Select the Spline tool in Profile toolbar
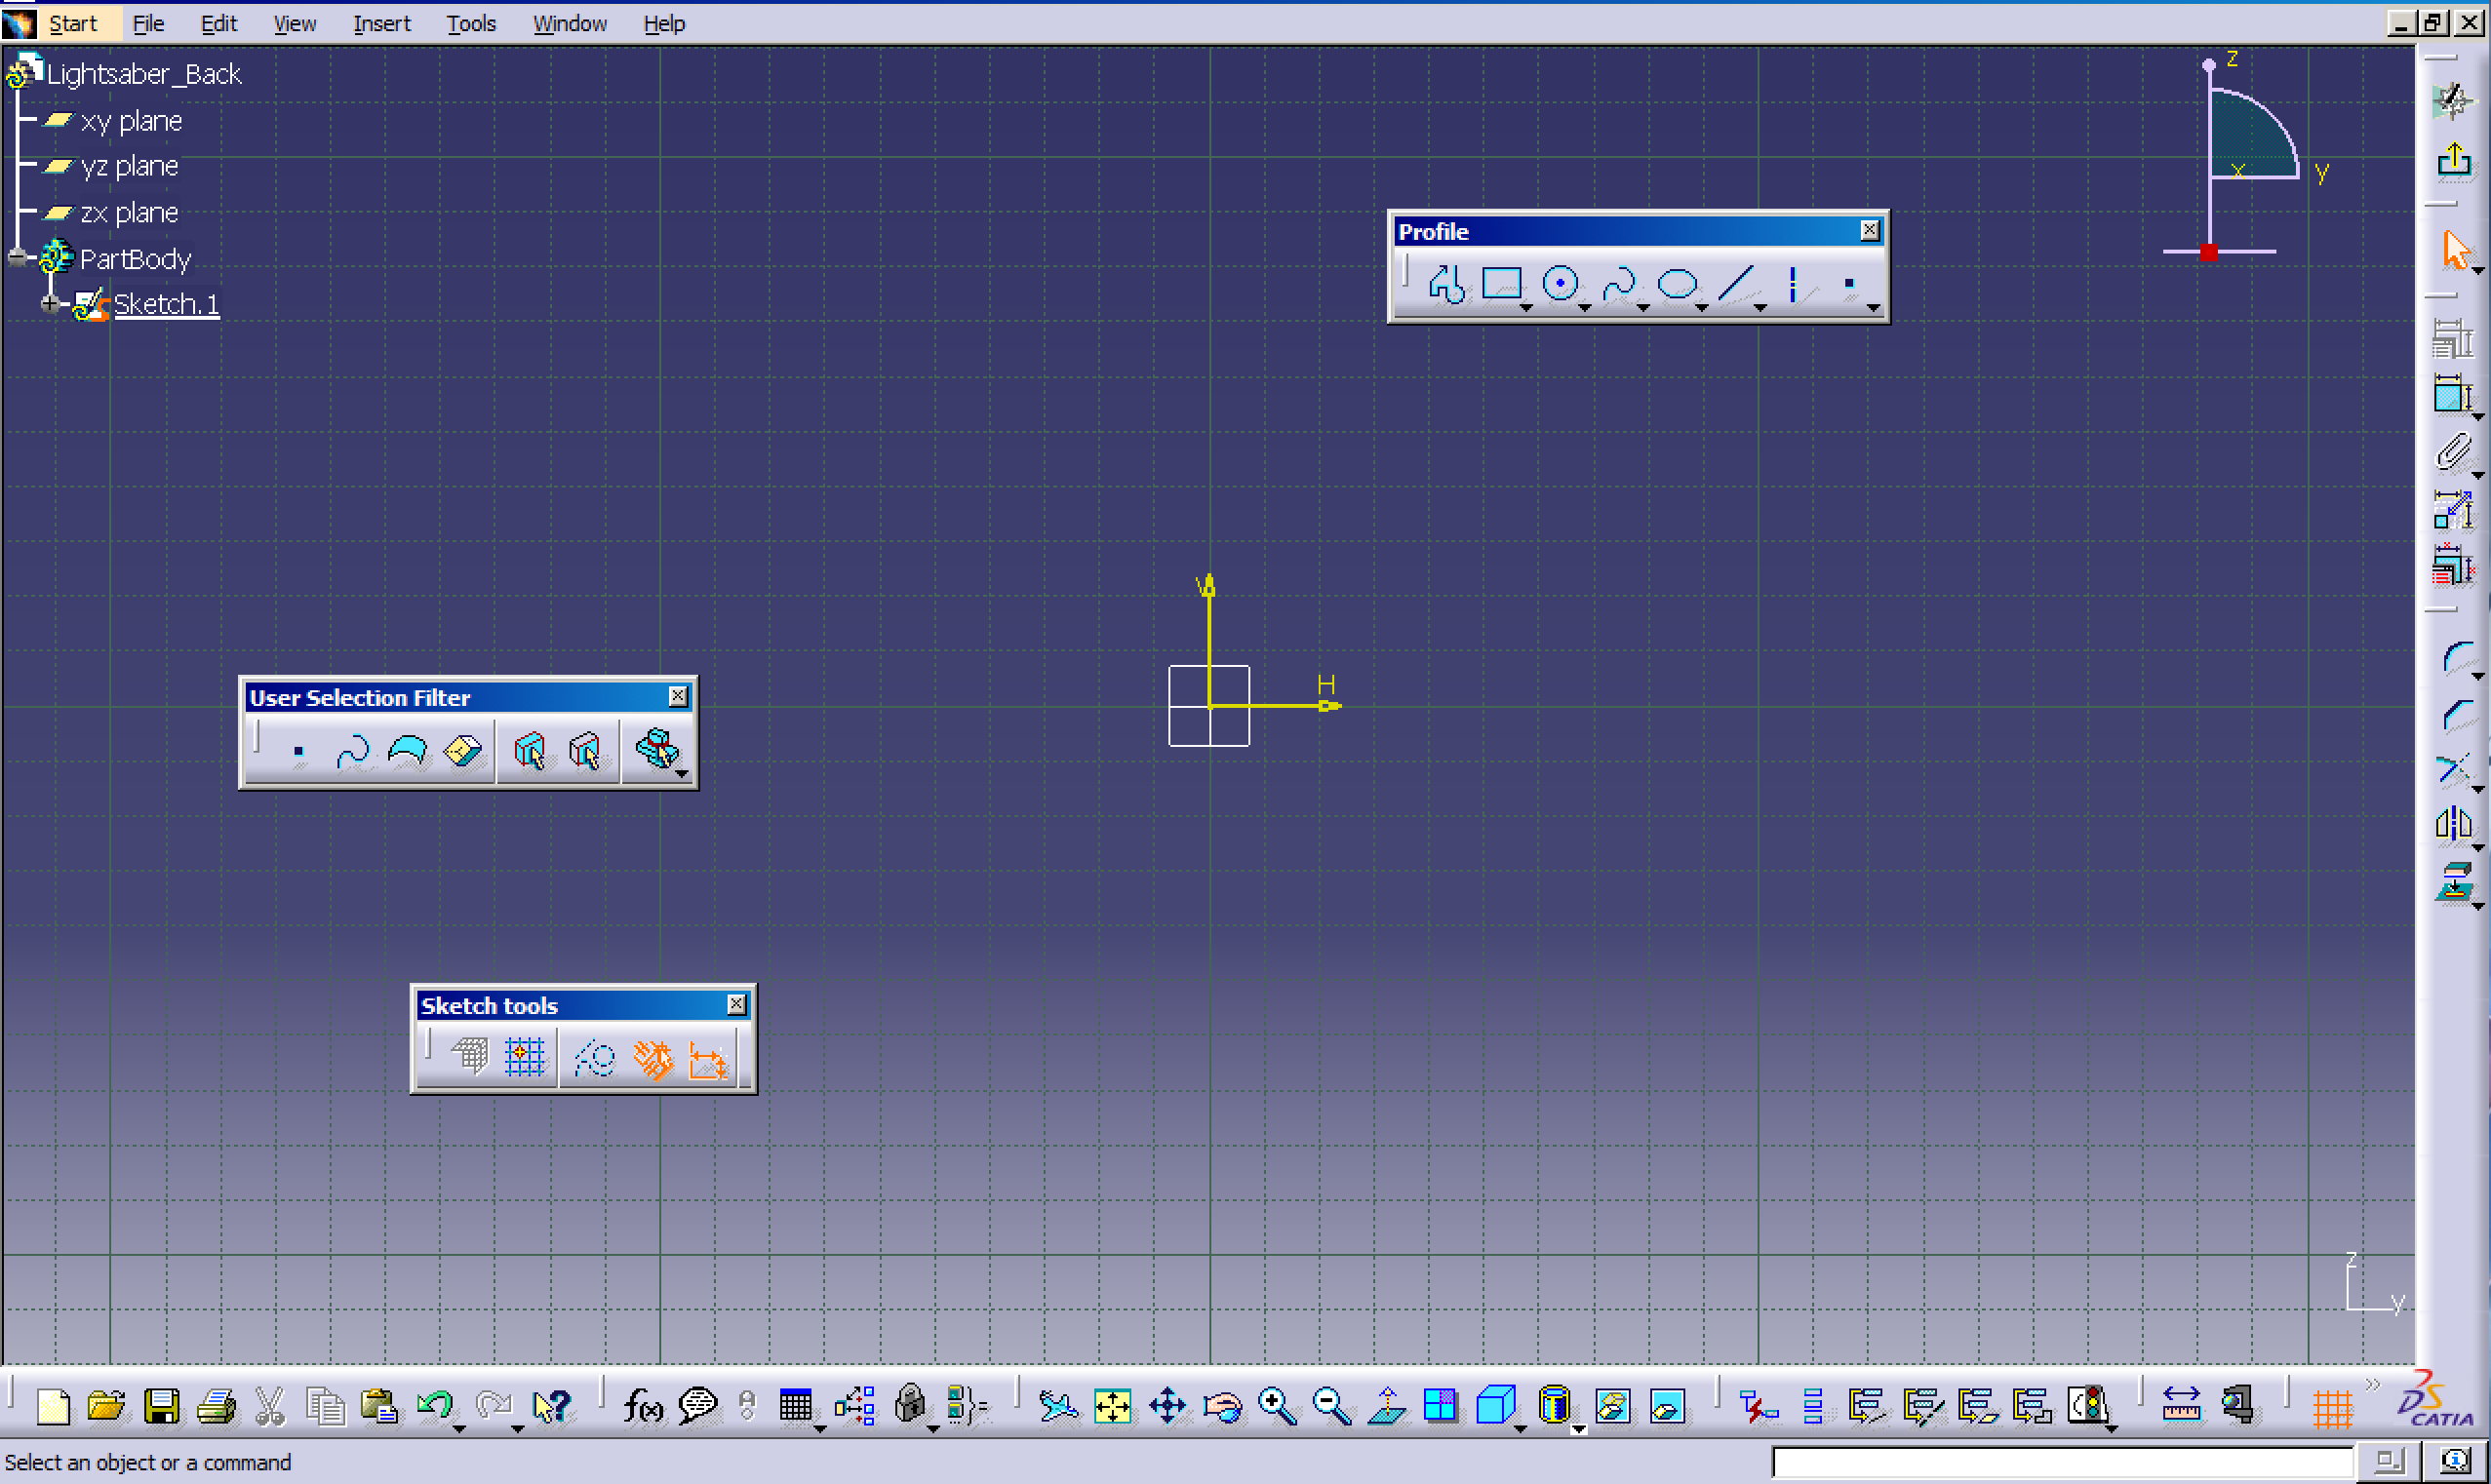 click(1618, 284)
